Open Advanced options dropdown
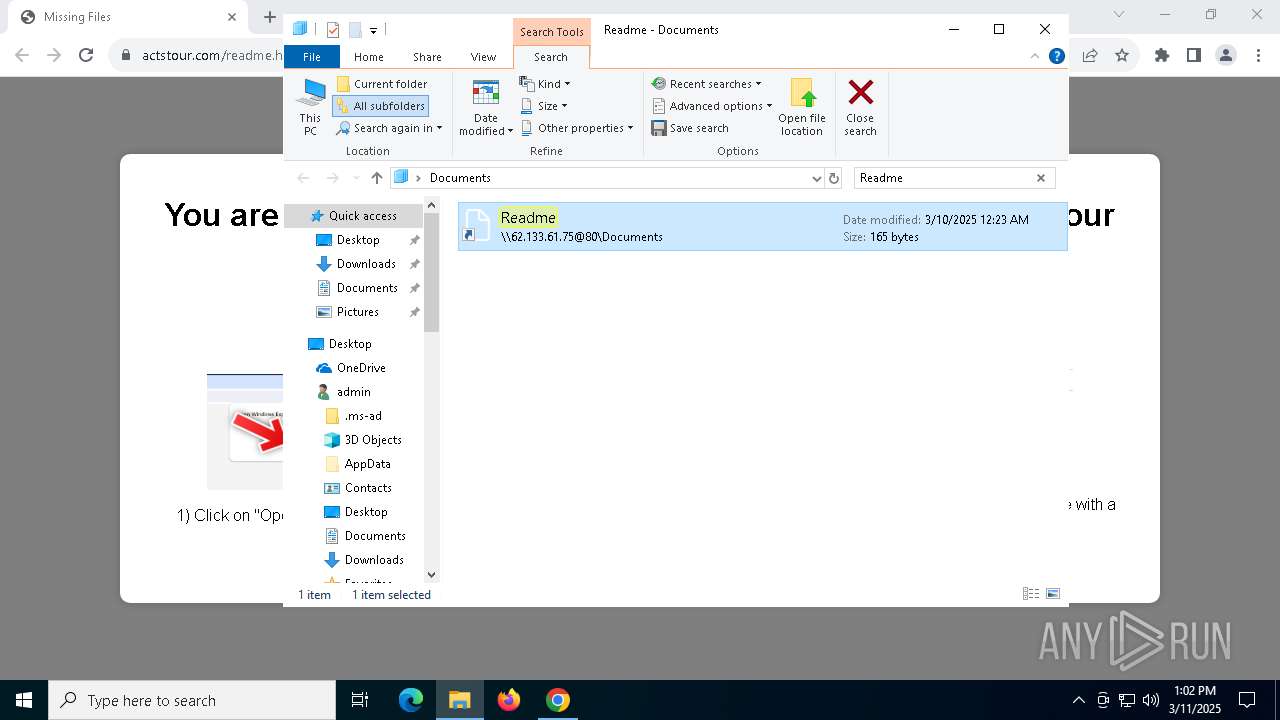The width and height of the screenshot is (1280, 720). 712,106
